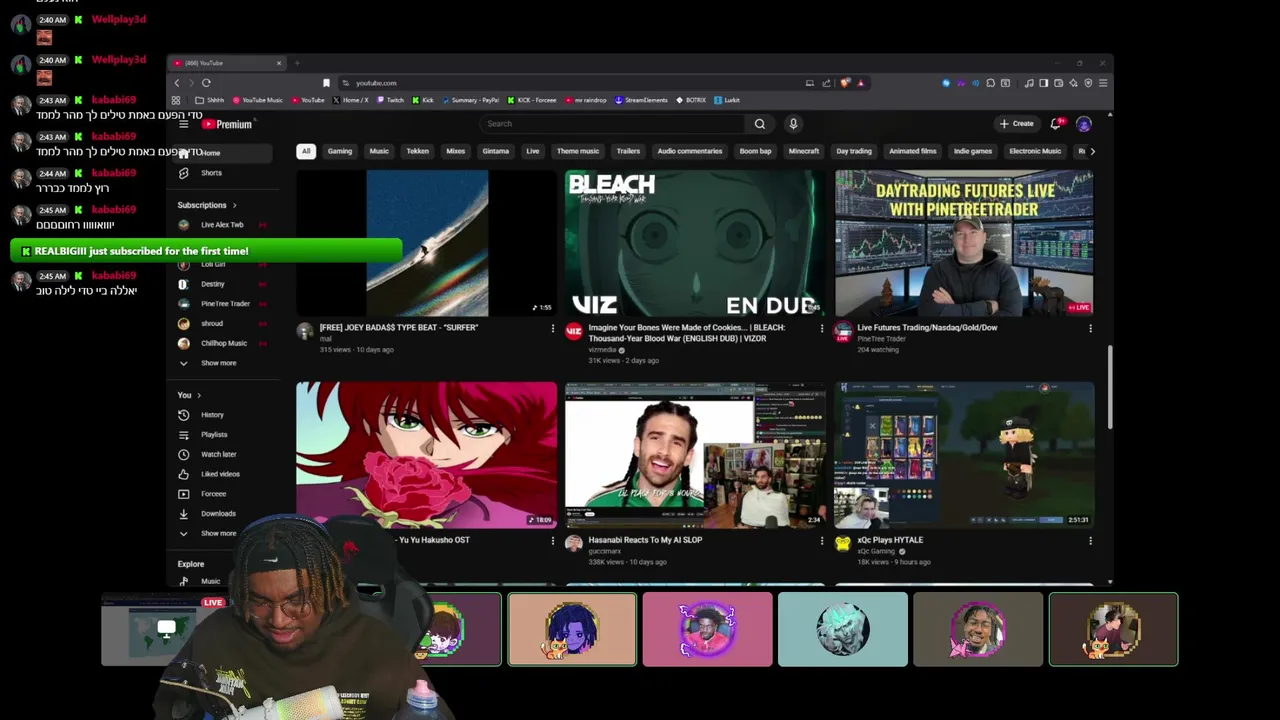
Task: Open the BOTRIX bookmark
Action: [691, 100]
